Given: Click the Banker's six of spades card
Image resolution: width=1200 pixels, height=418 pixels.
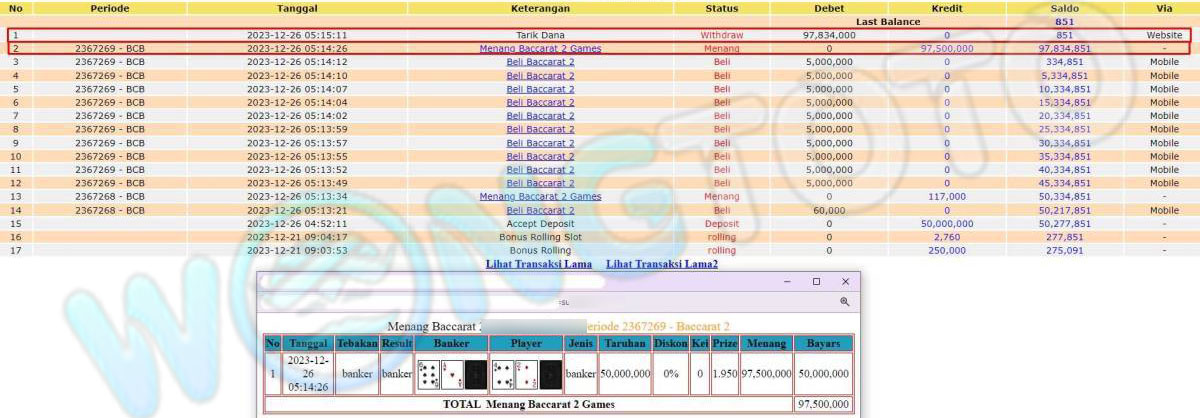Looking at the screenshot, I should (x=427, y=374).
